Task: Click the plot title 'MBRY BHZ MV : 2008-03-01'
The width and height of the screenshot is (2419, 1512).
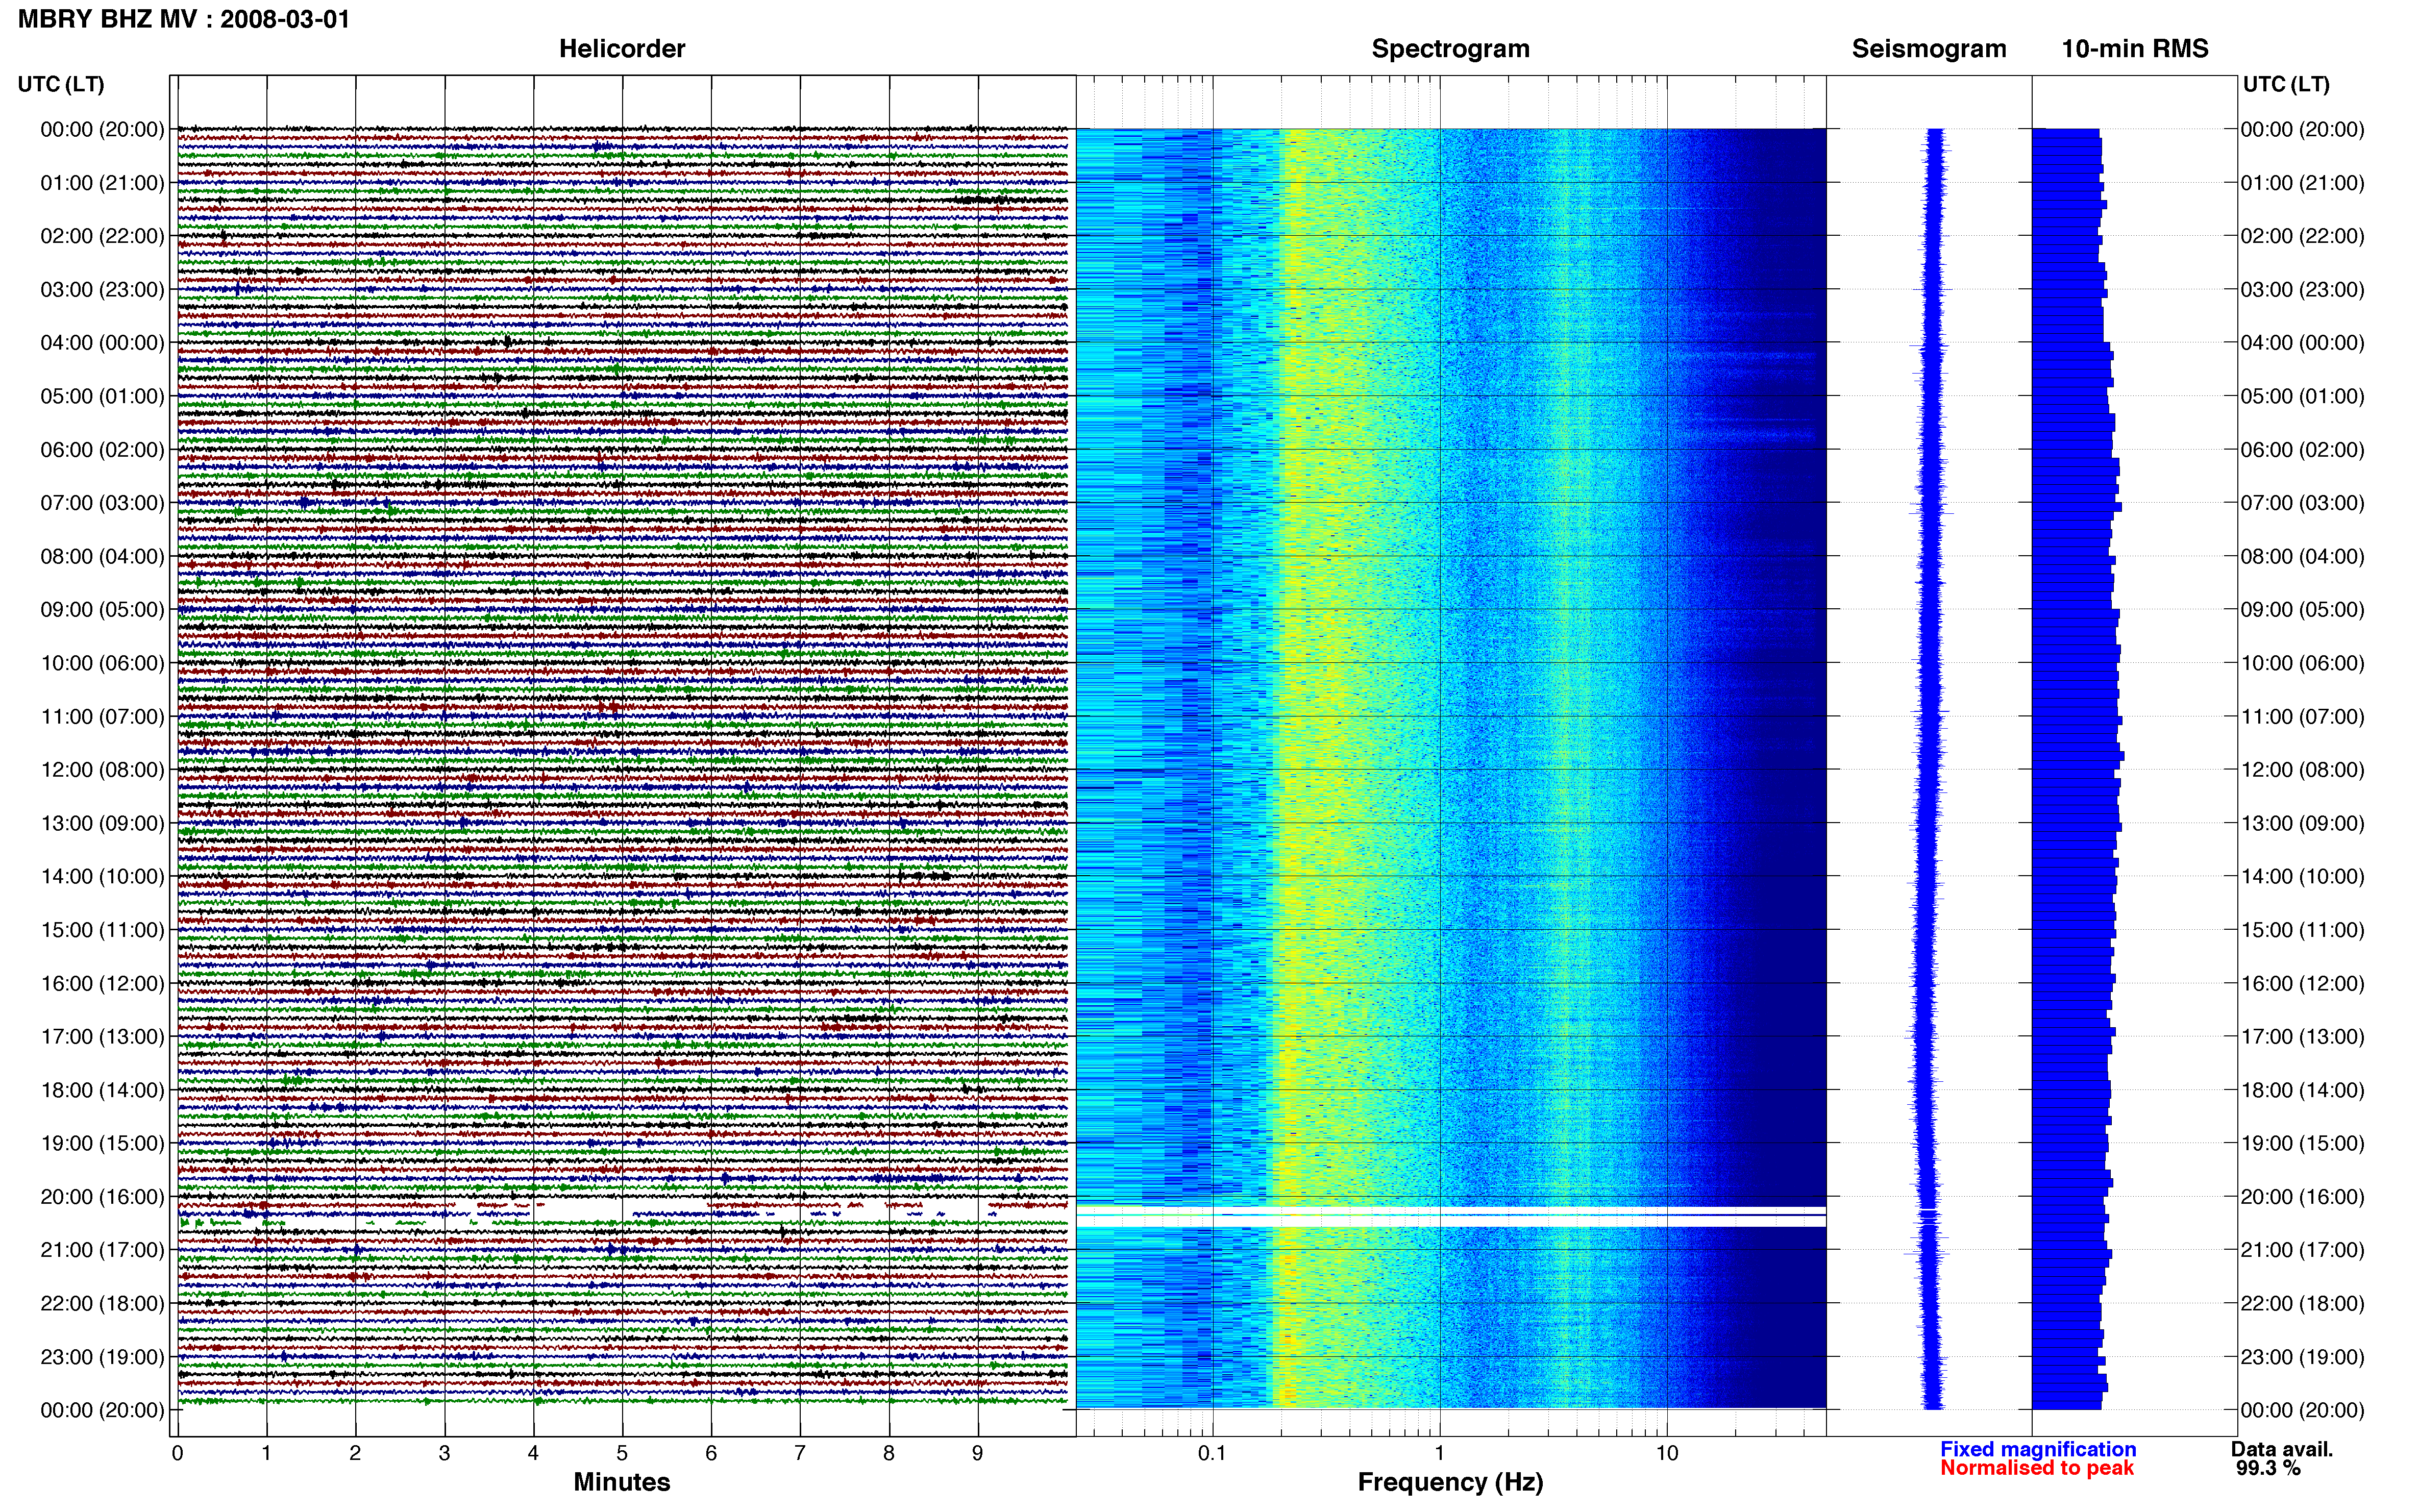Action: [x=184, y=19]
